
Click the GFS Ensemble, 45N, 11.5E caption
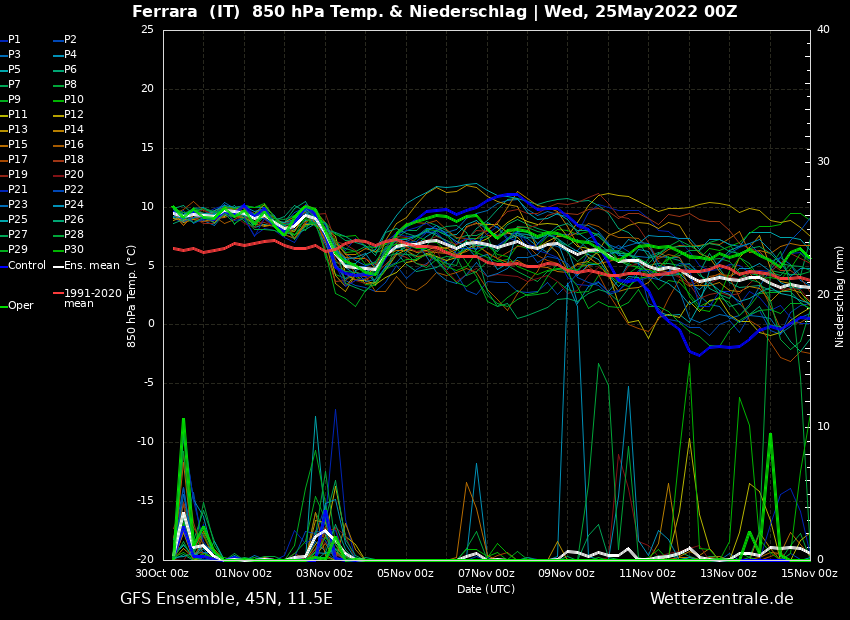pyautogui.click(x=226, y=599)
